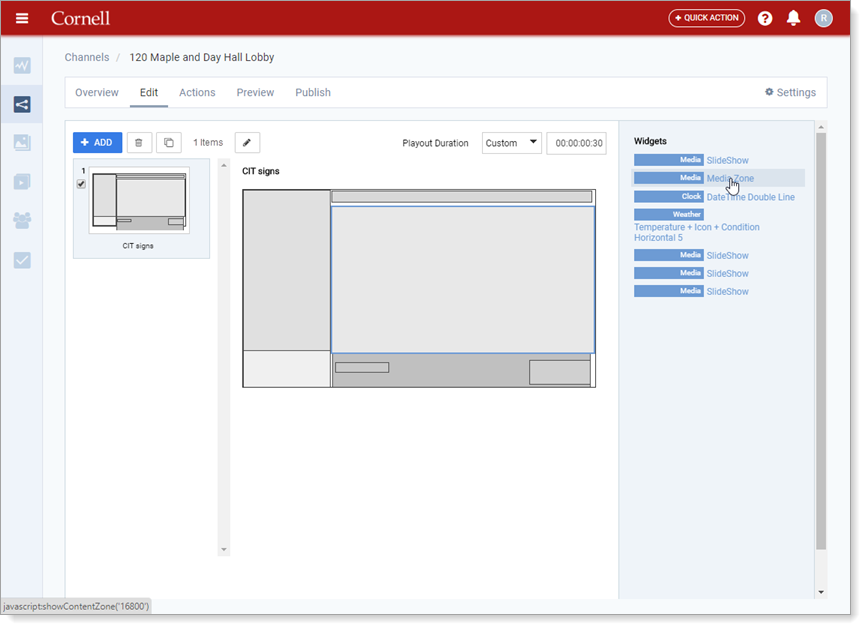Select the top banner zone in layout
866x630 pixels.
(462, 197)
